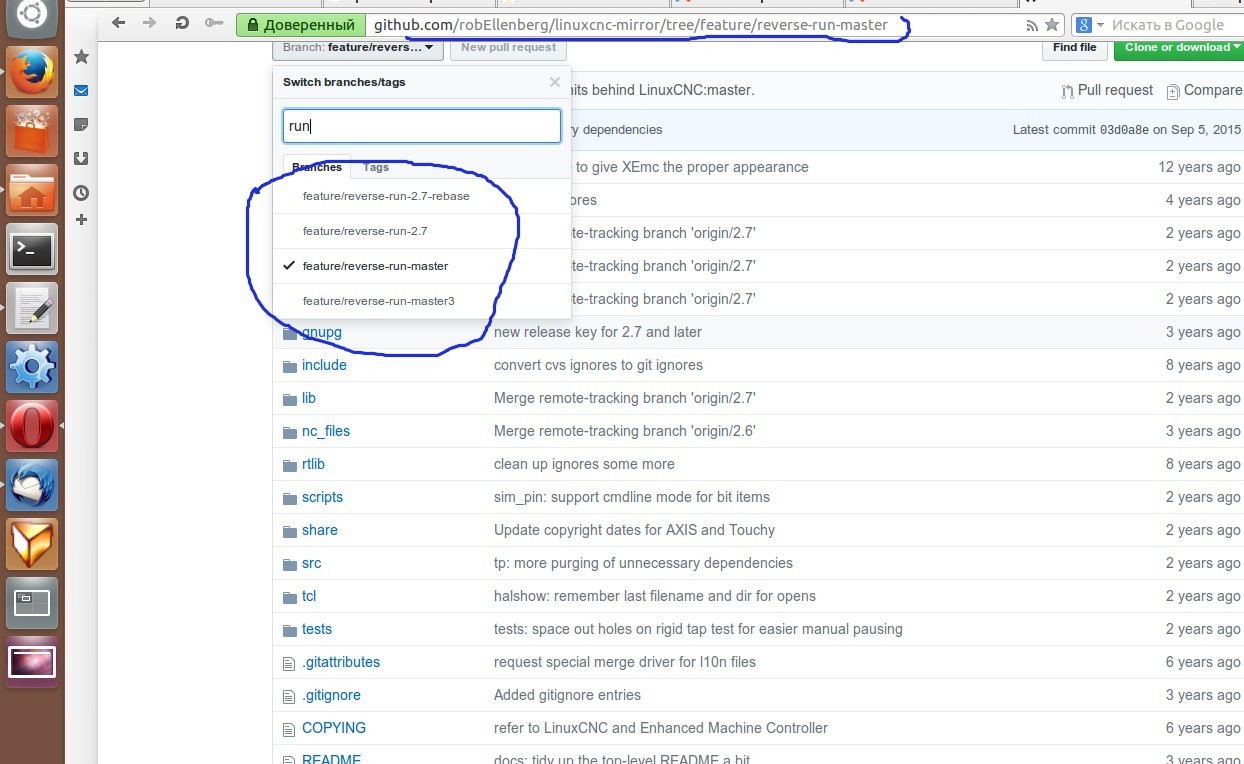Click the folder icon beside nc_files

click(x=289, y=431)
